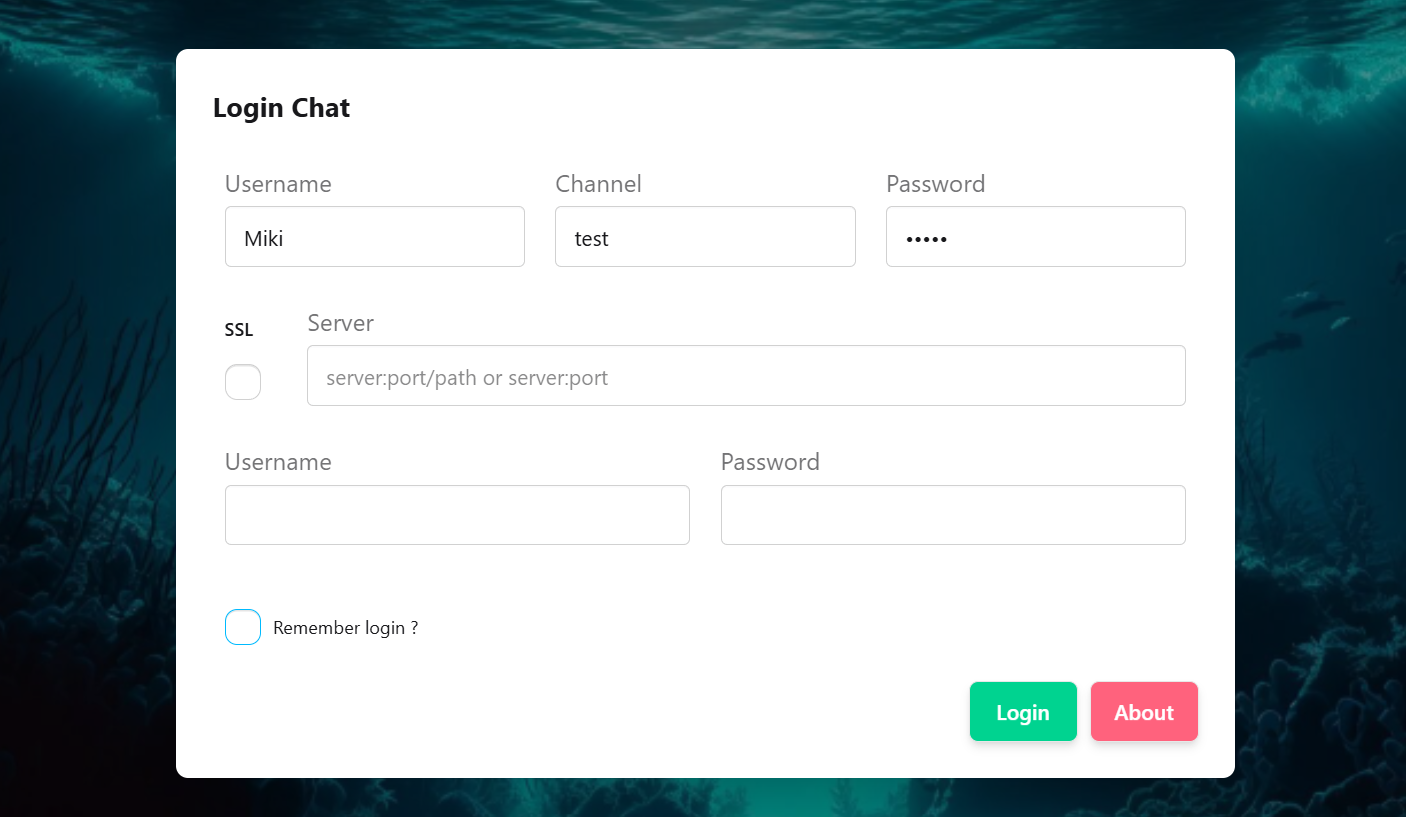
Task: Click the Username label for the Miki field
Action: point(278,184)
